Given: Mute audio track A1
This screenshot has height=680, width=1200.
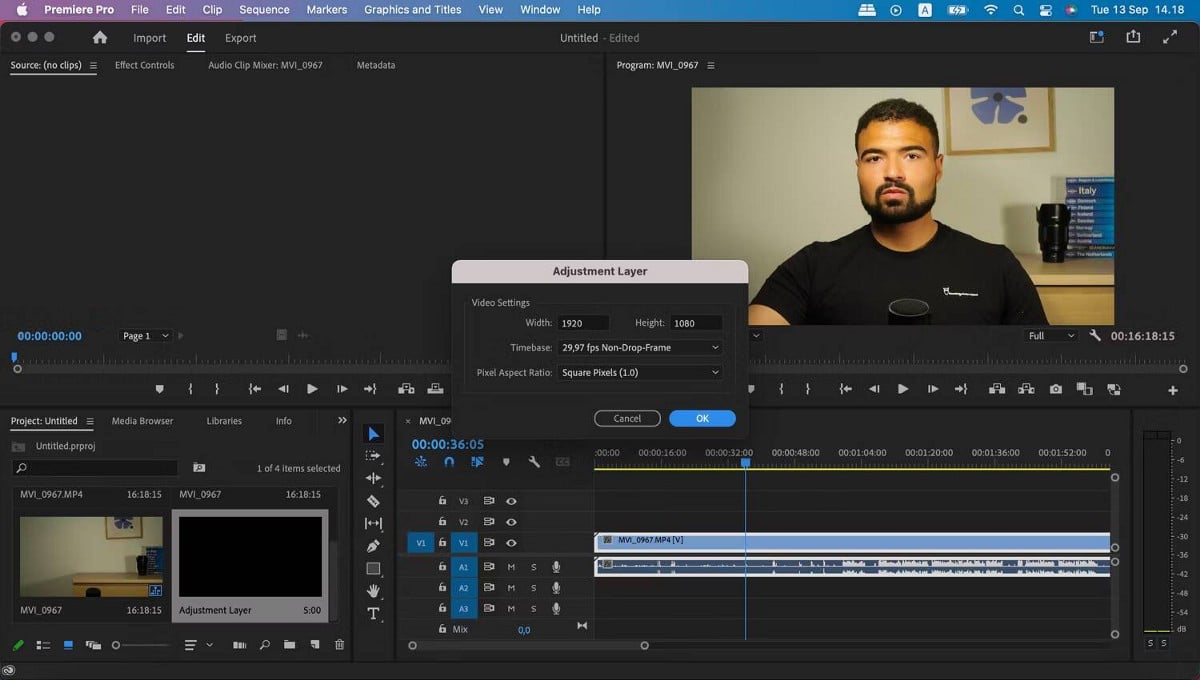Looking at the screenshot, I should coord(511,567).
